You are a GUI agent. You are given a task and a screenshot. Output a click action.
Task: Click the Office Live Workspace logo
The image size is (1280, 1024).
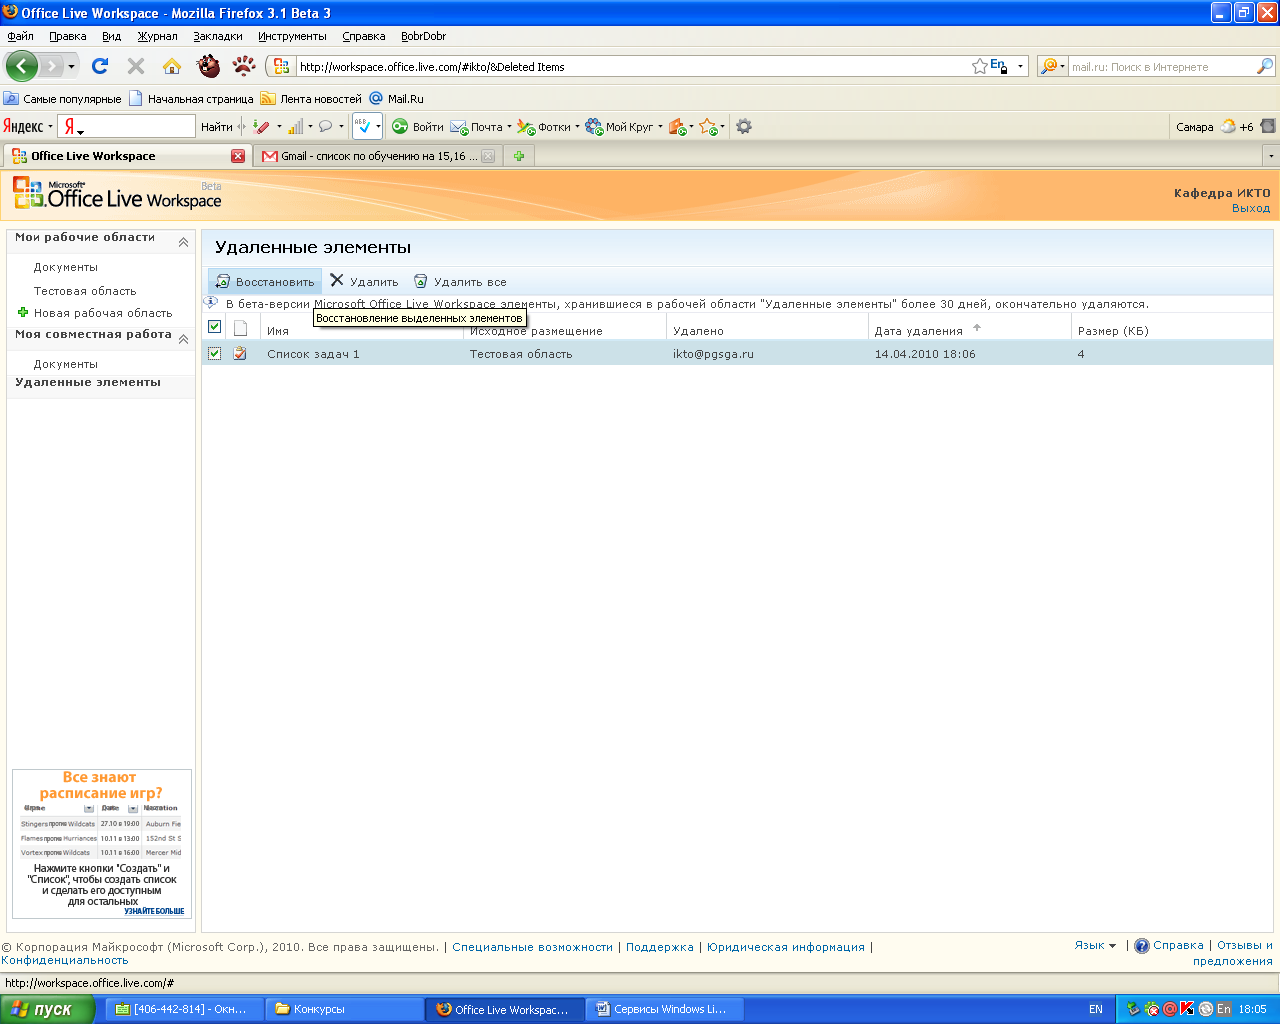click(x=117, y=194)
